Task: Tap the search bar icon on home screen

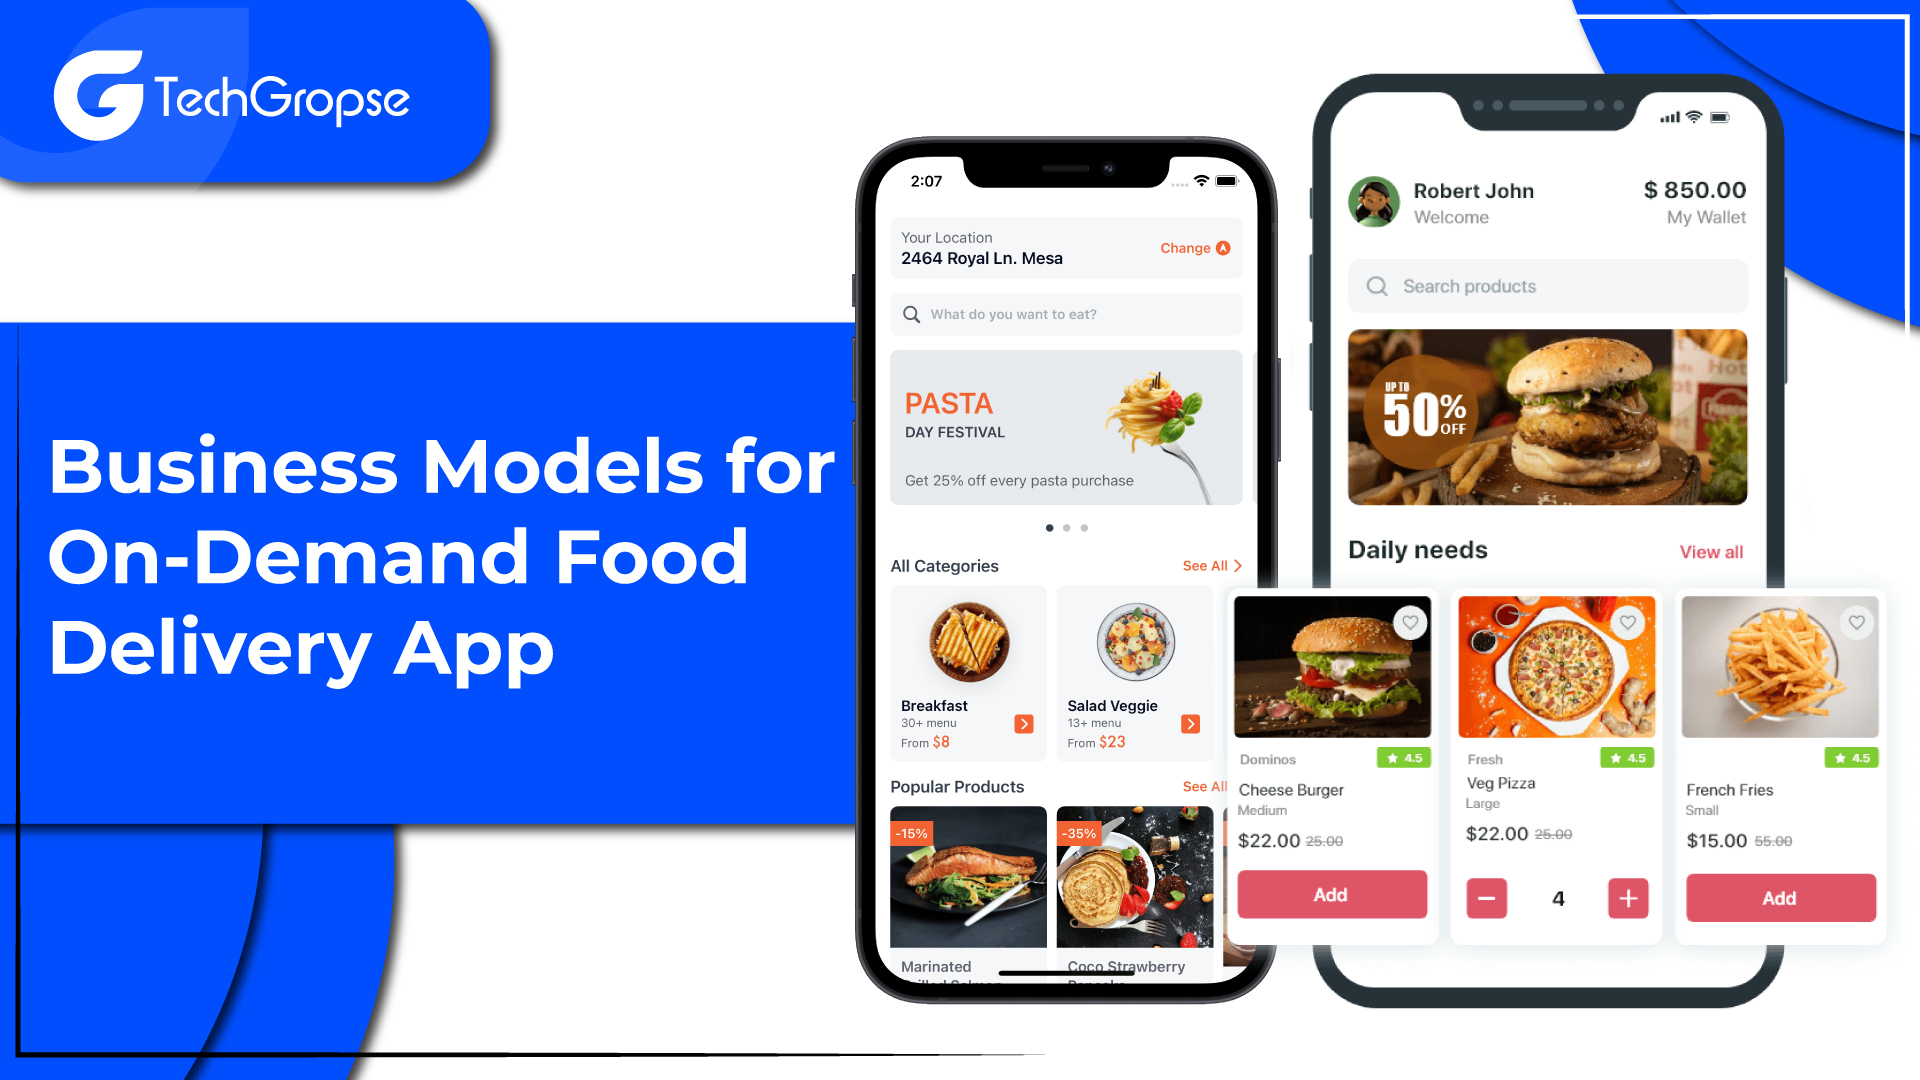Action: 913,313
